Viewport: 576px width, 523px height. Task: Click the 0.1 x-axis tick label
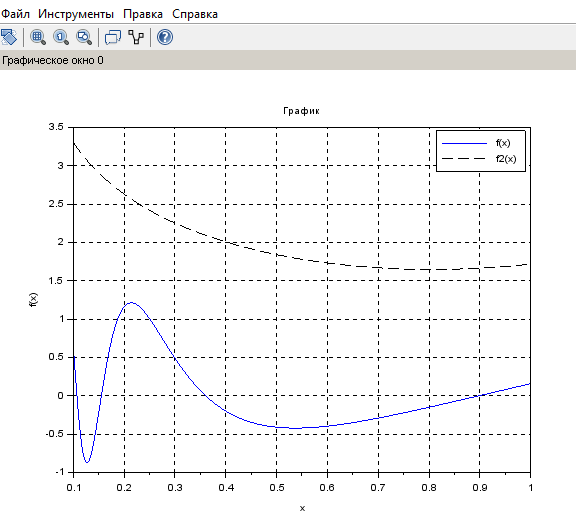point(74,488)
